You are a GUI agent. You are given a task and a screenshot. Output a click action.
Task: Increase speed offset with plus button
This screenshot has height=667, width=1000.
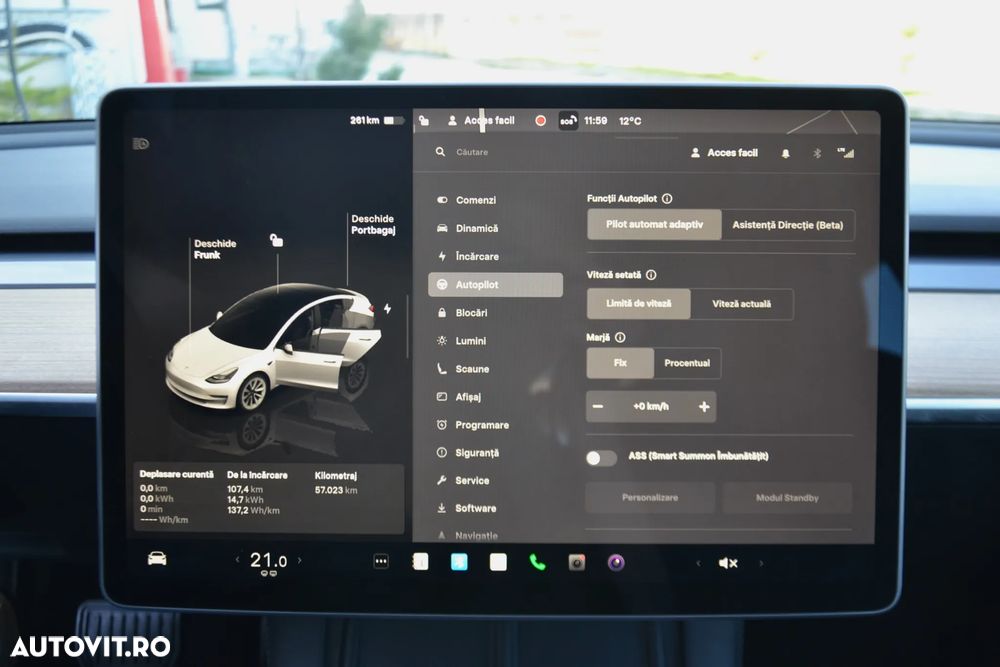tap(704, 407)
